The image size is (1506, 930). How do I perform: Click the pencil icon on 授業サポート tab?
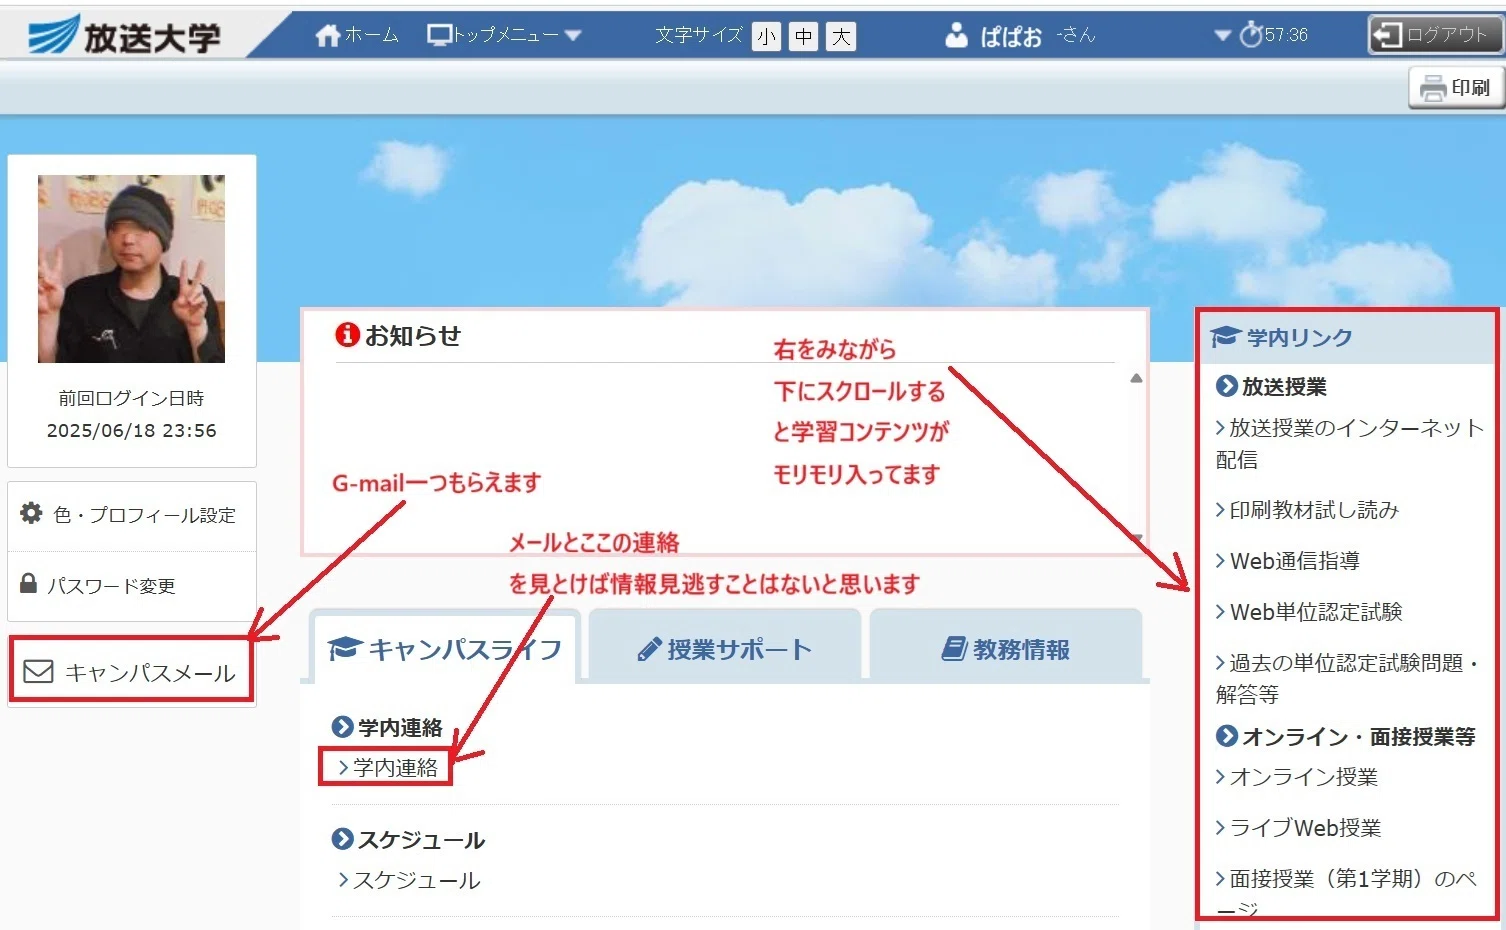click(x=649, y=649)
